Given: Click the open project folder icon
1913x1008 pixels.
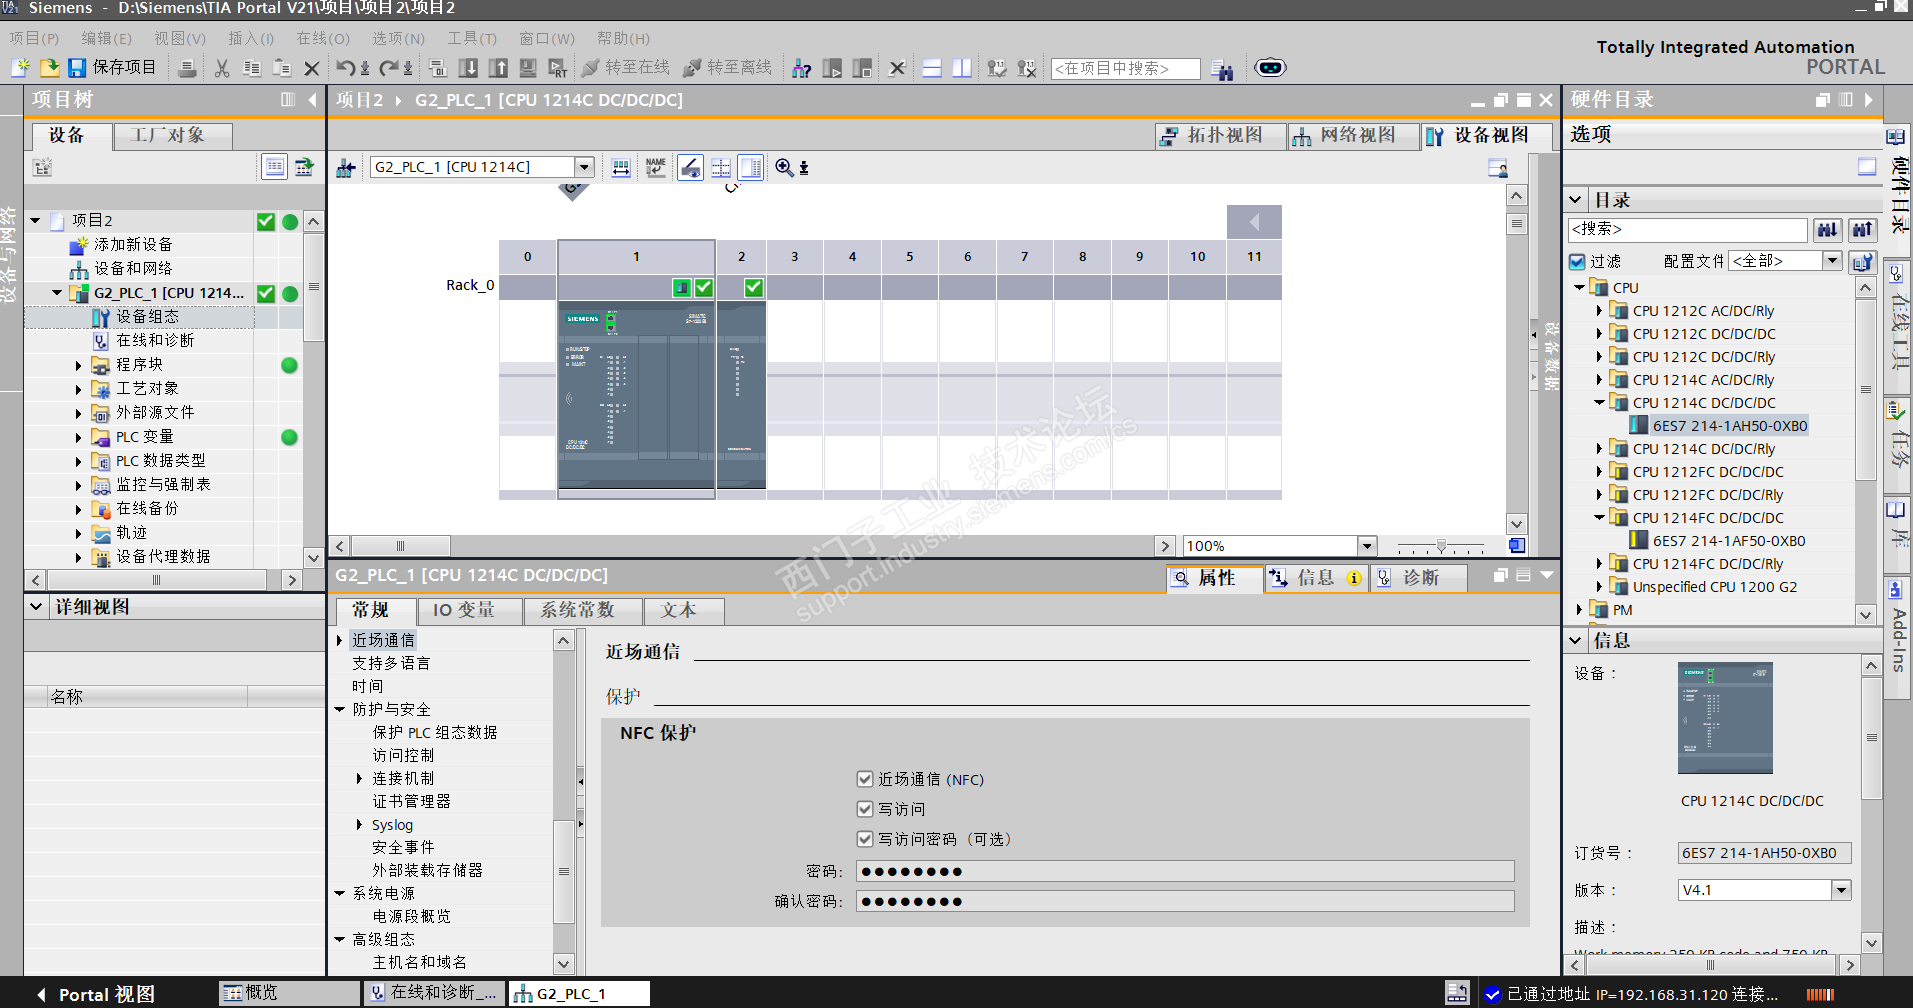Looking at the screenshot, I should tap(49, 68).
